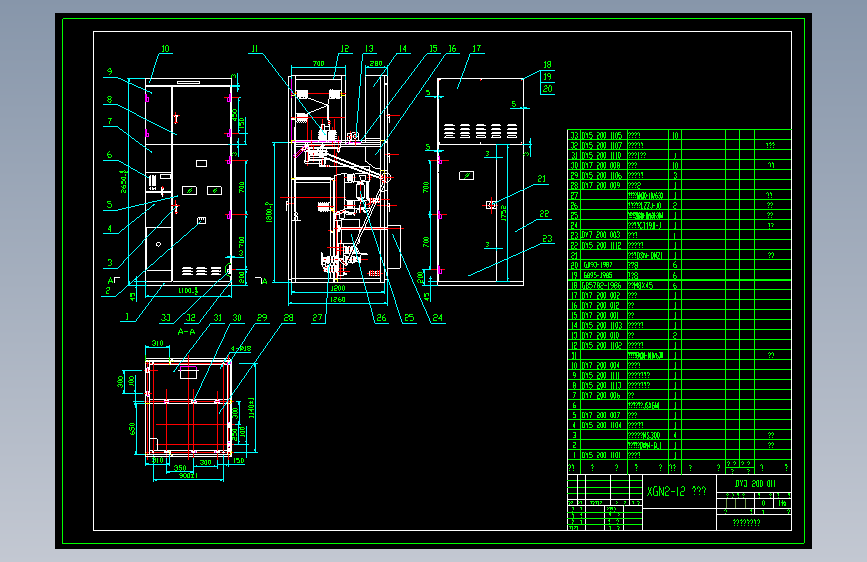
Task: Select callout 26 below the section view
Action: (x=382, y=318)
